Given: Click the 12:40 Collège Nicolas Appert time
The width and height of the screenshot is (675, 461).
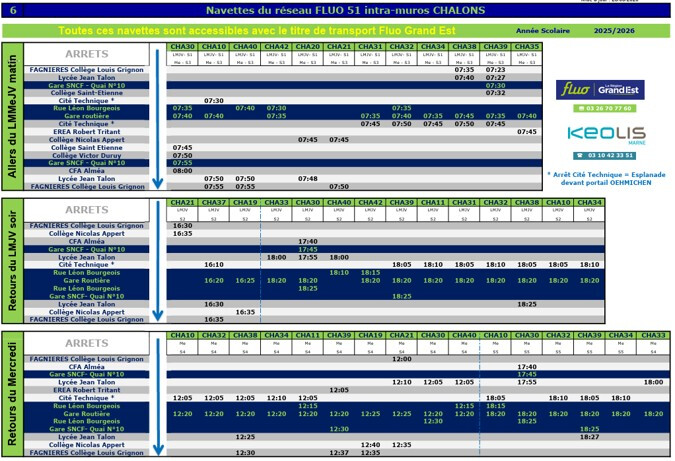Looking at the screenshot, I should (370, 445).
